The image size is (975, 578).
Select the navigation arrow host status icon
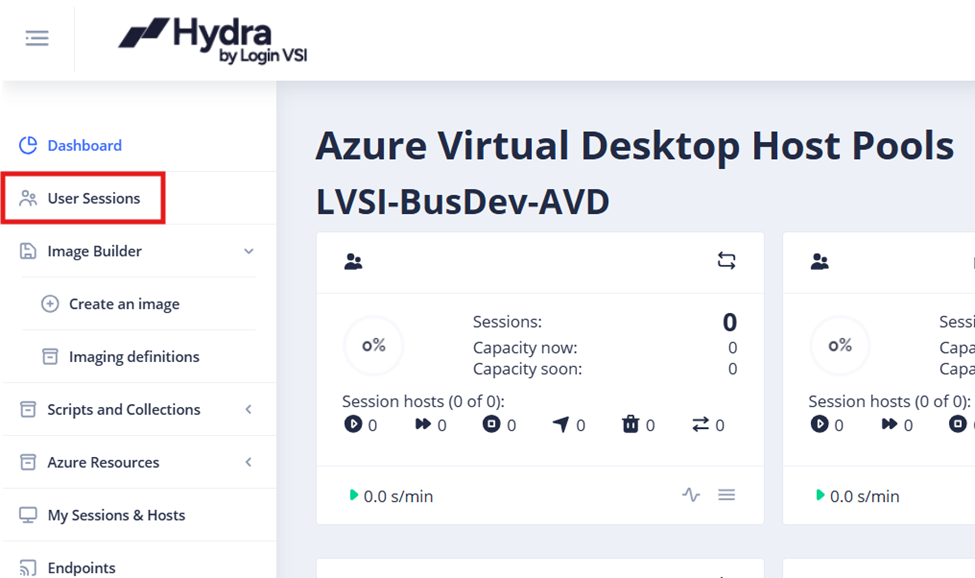pyautogui.click(x=560, y=424)
